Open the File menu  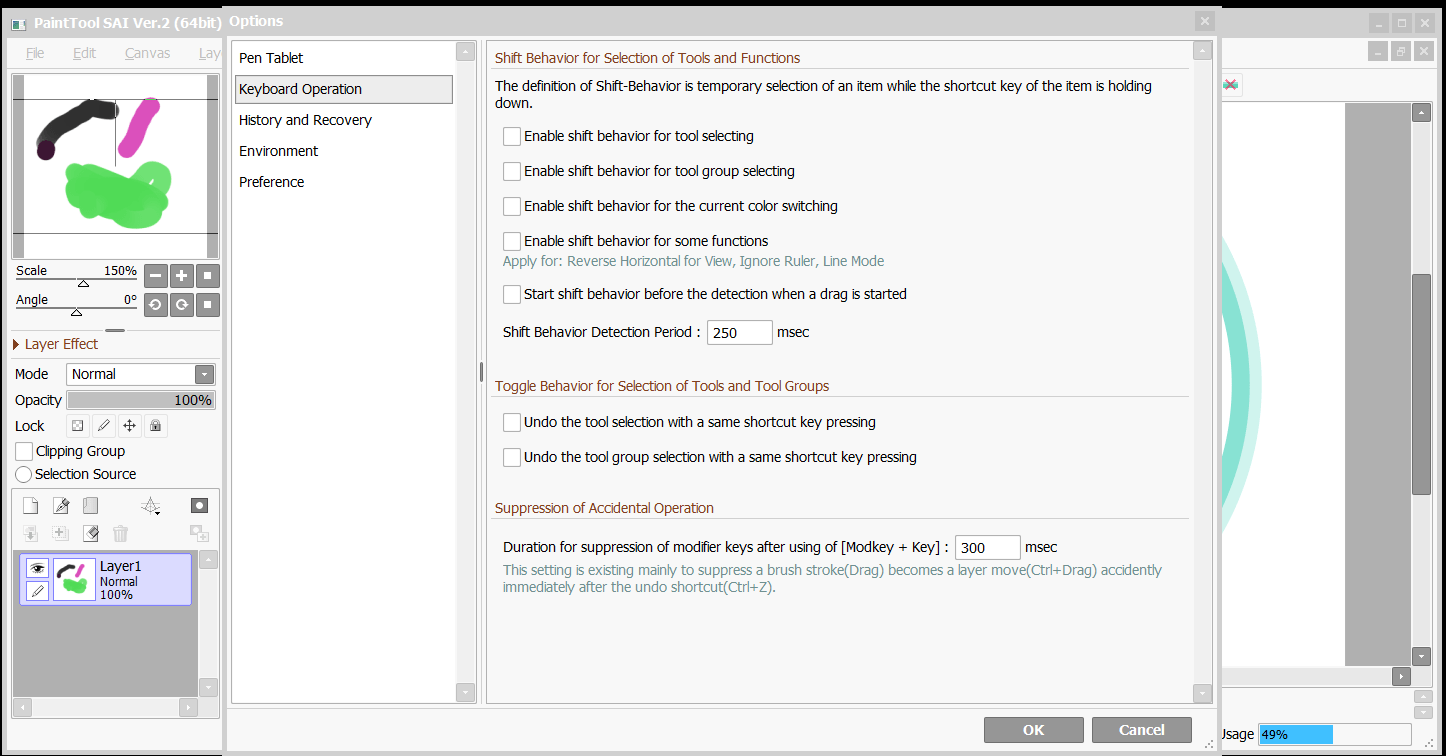click(35, 53)
